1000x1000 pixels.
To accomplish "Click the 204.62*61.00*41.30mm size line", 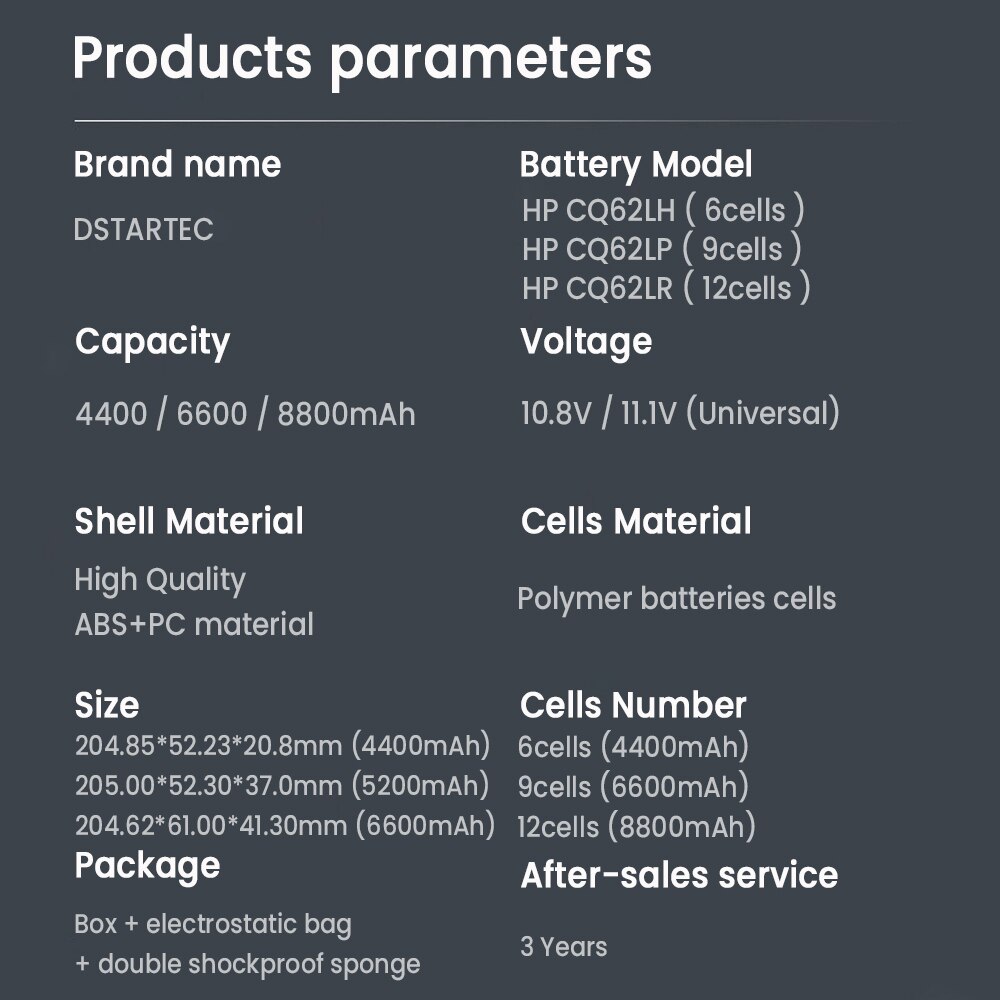I will [x=285, y=825].
